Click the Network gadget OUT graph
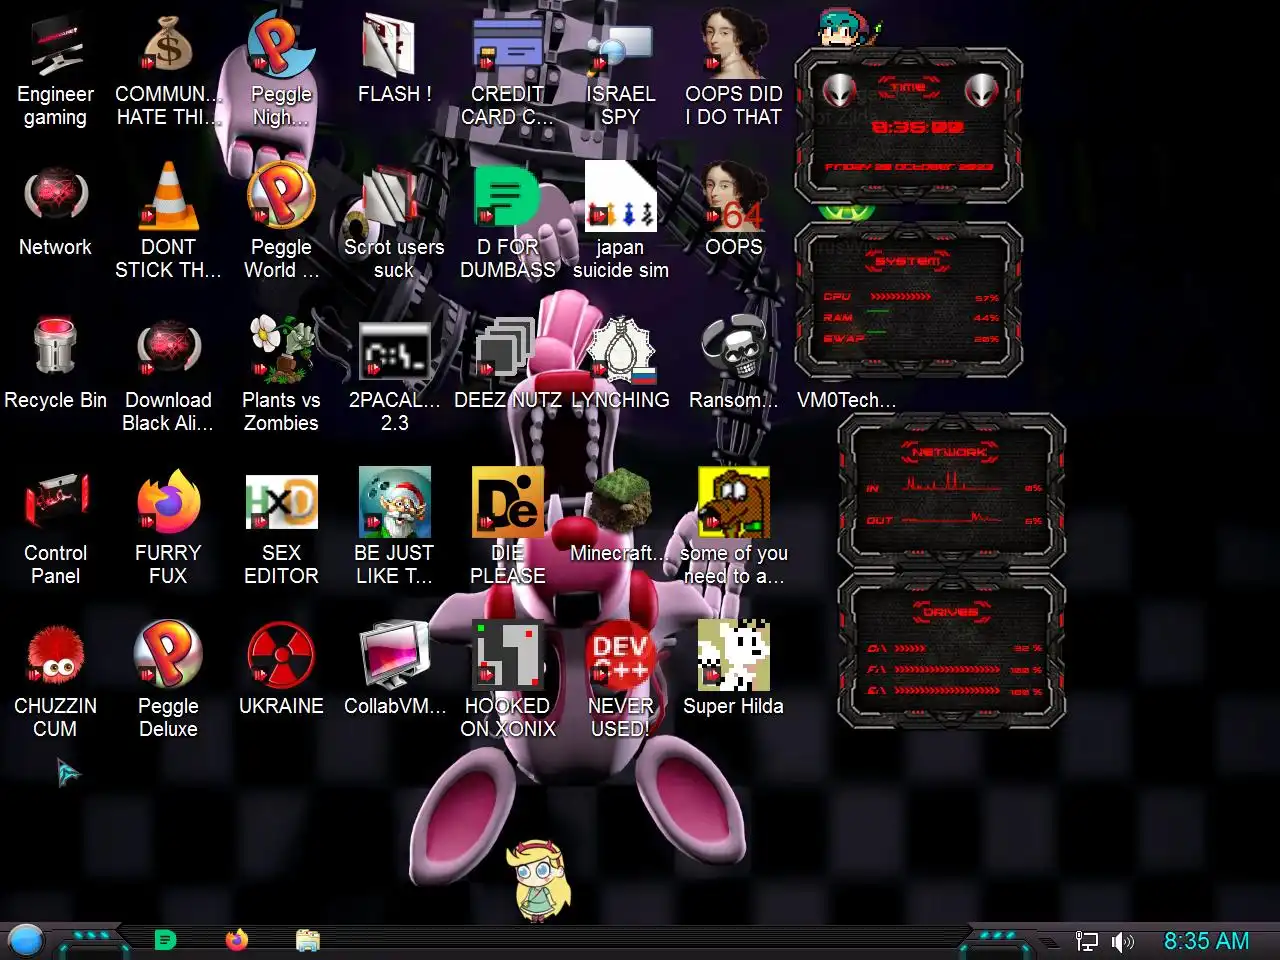This screenshot has width=1280, height=960. (953, 519)
